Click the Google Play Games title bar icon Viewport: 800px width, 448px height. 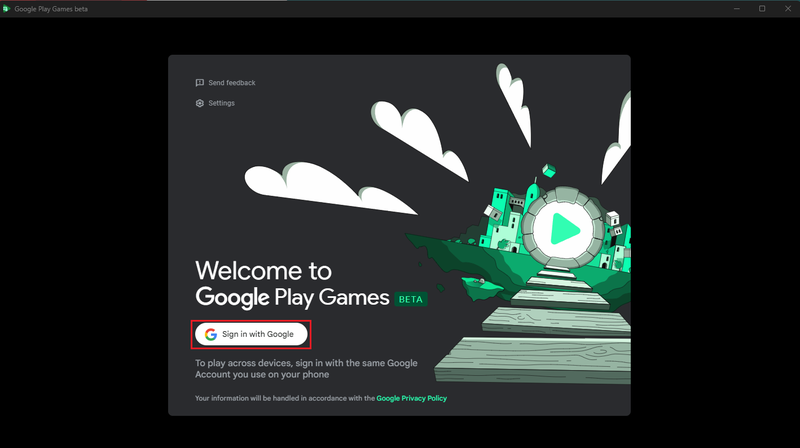click(6, 9)
